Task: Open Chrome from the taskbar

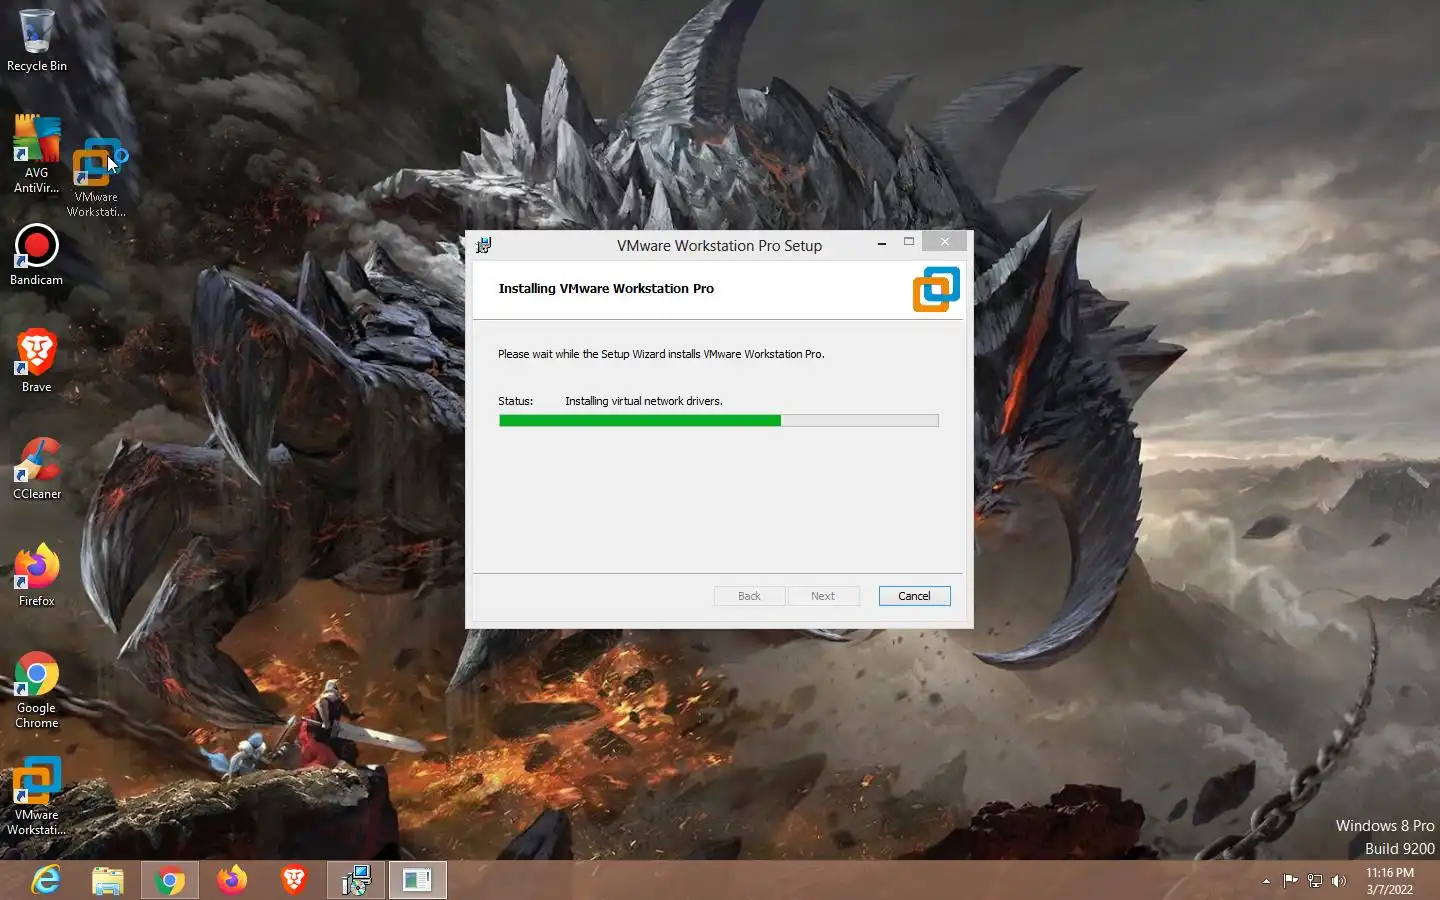Action: point(170,880)
